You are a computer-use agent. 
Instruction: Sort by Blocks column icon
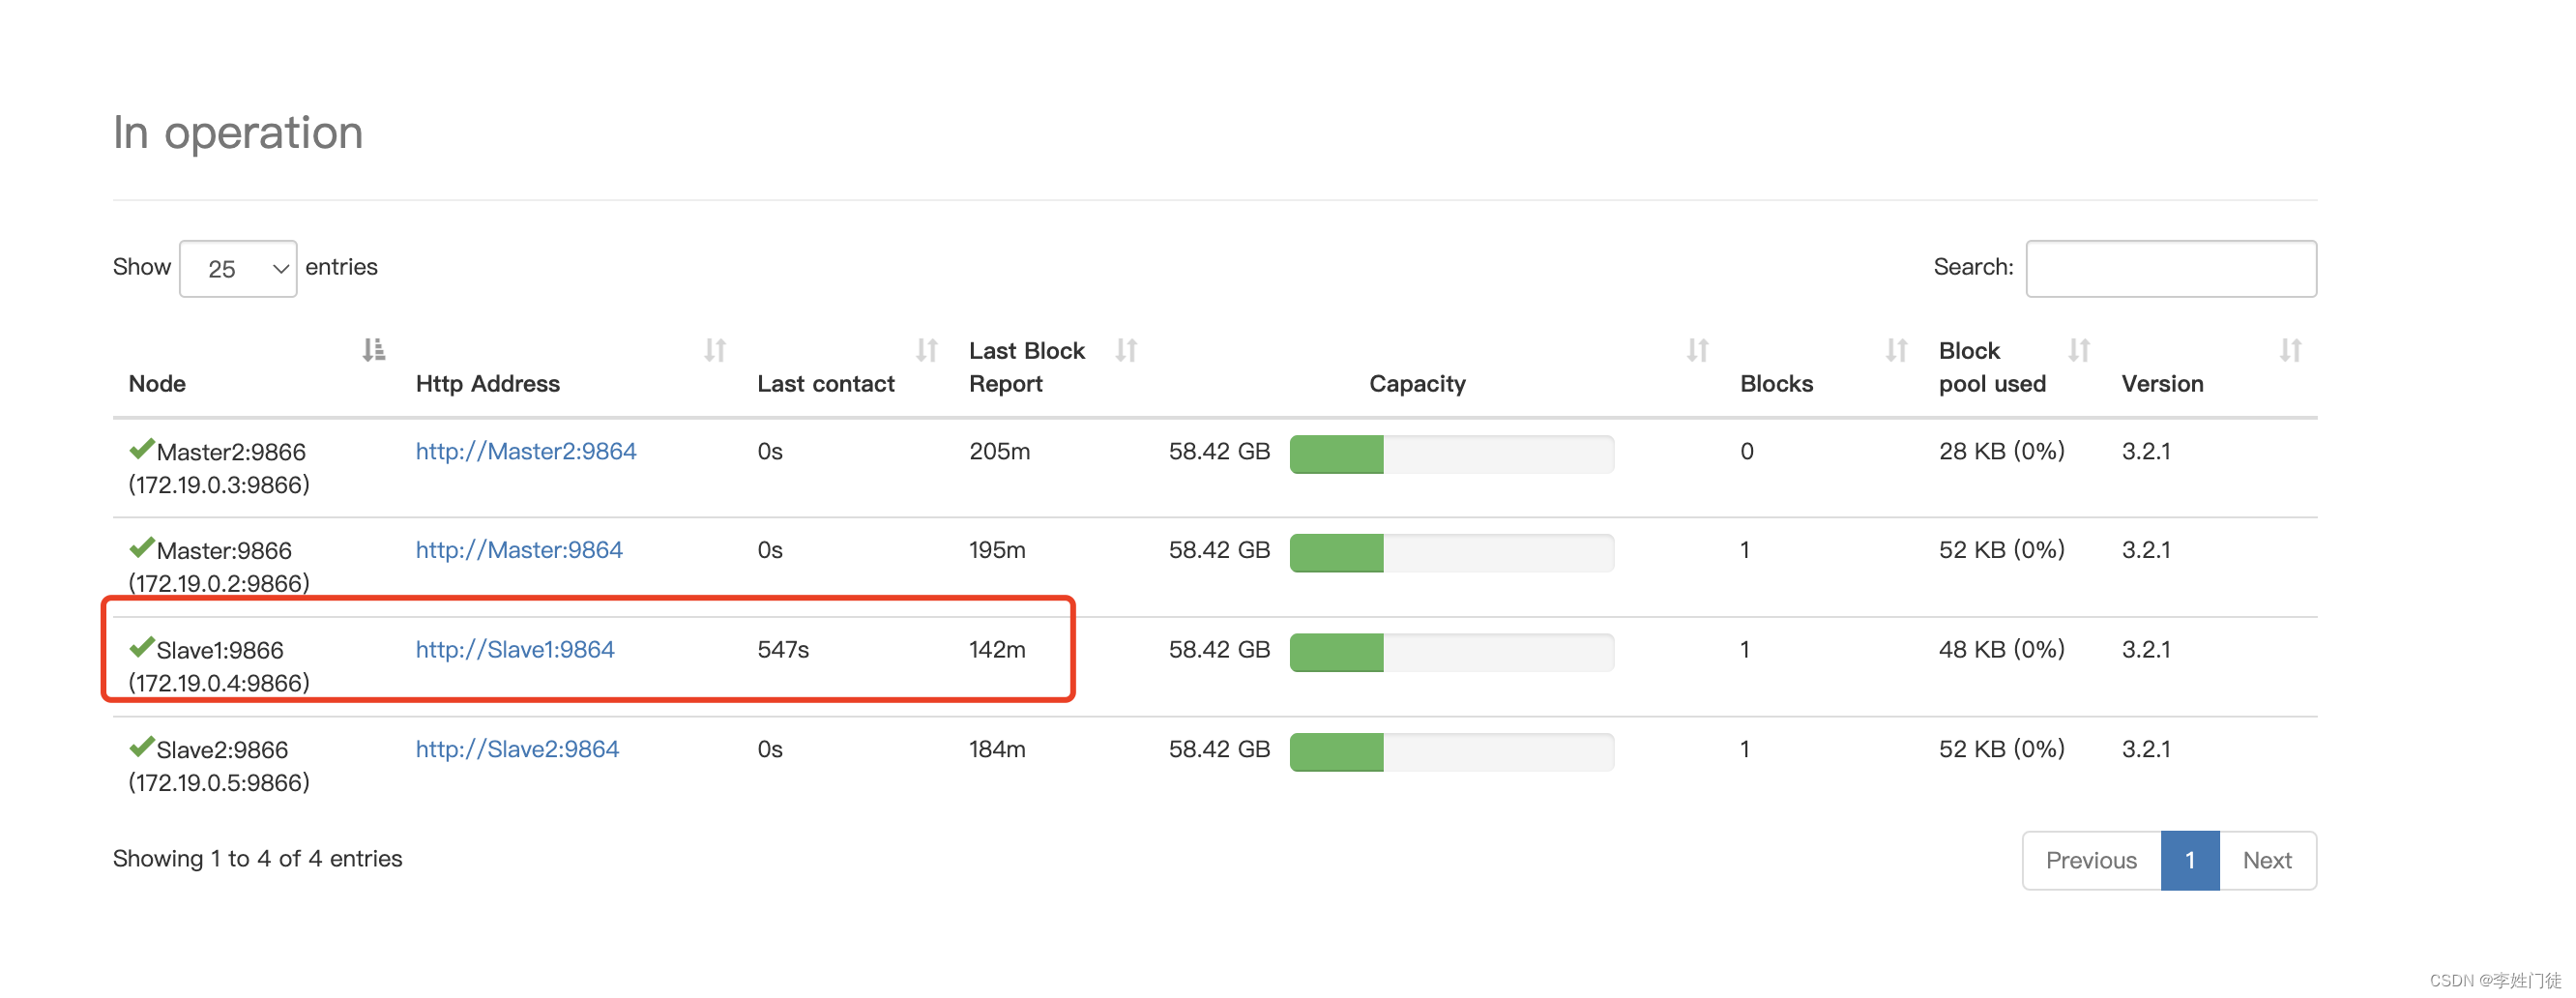coord(1897,350)
